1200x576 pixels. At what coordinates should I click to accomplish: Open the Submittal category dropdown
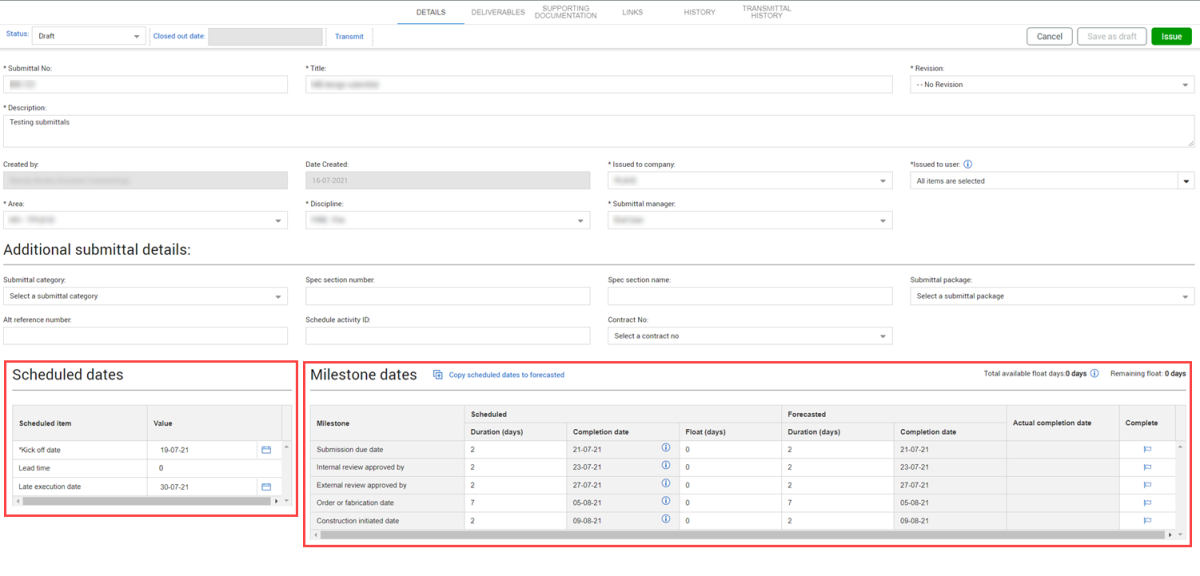[x=145, y=296]
